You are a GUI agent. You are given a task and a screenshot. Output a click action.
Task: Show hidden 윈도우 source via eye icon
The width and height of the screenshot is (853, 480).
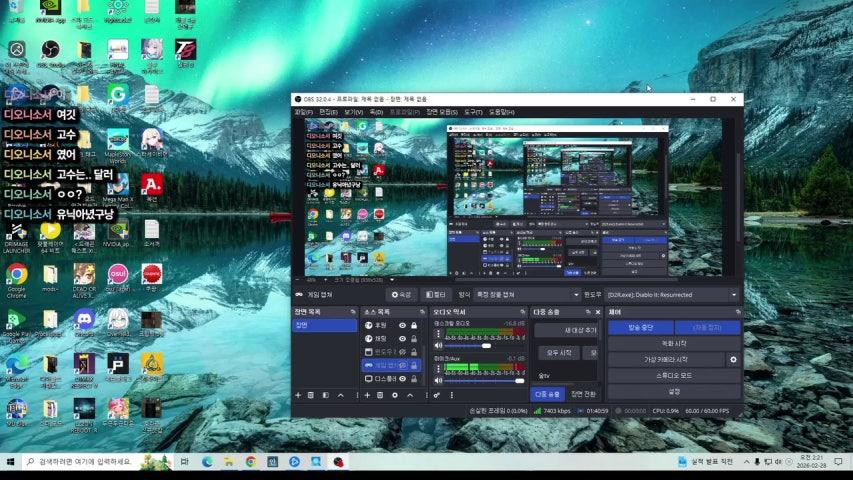403,352
